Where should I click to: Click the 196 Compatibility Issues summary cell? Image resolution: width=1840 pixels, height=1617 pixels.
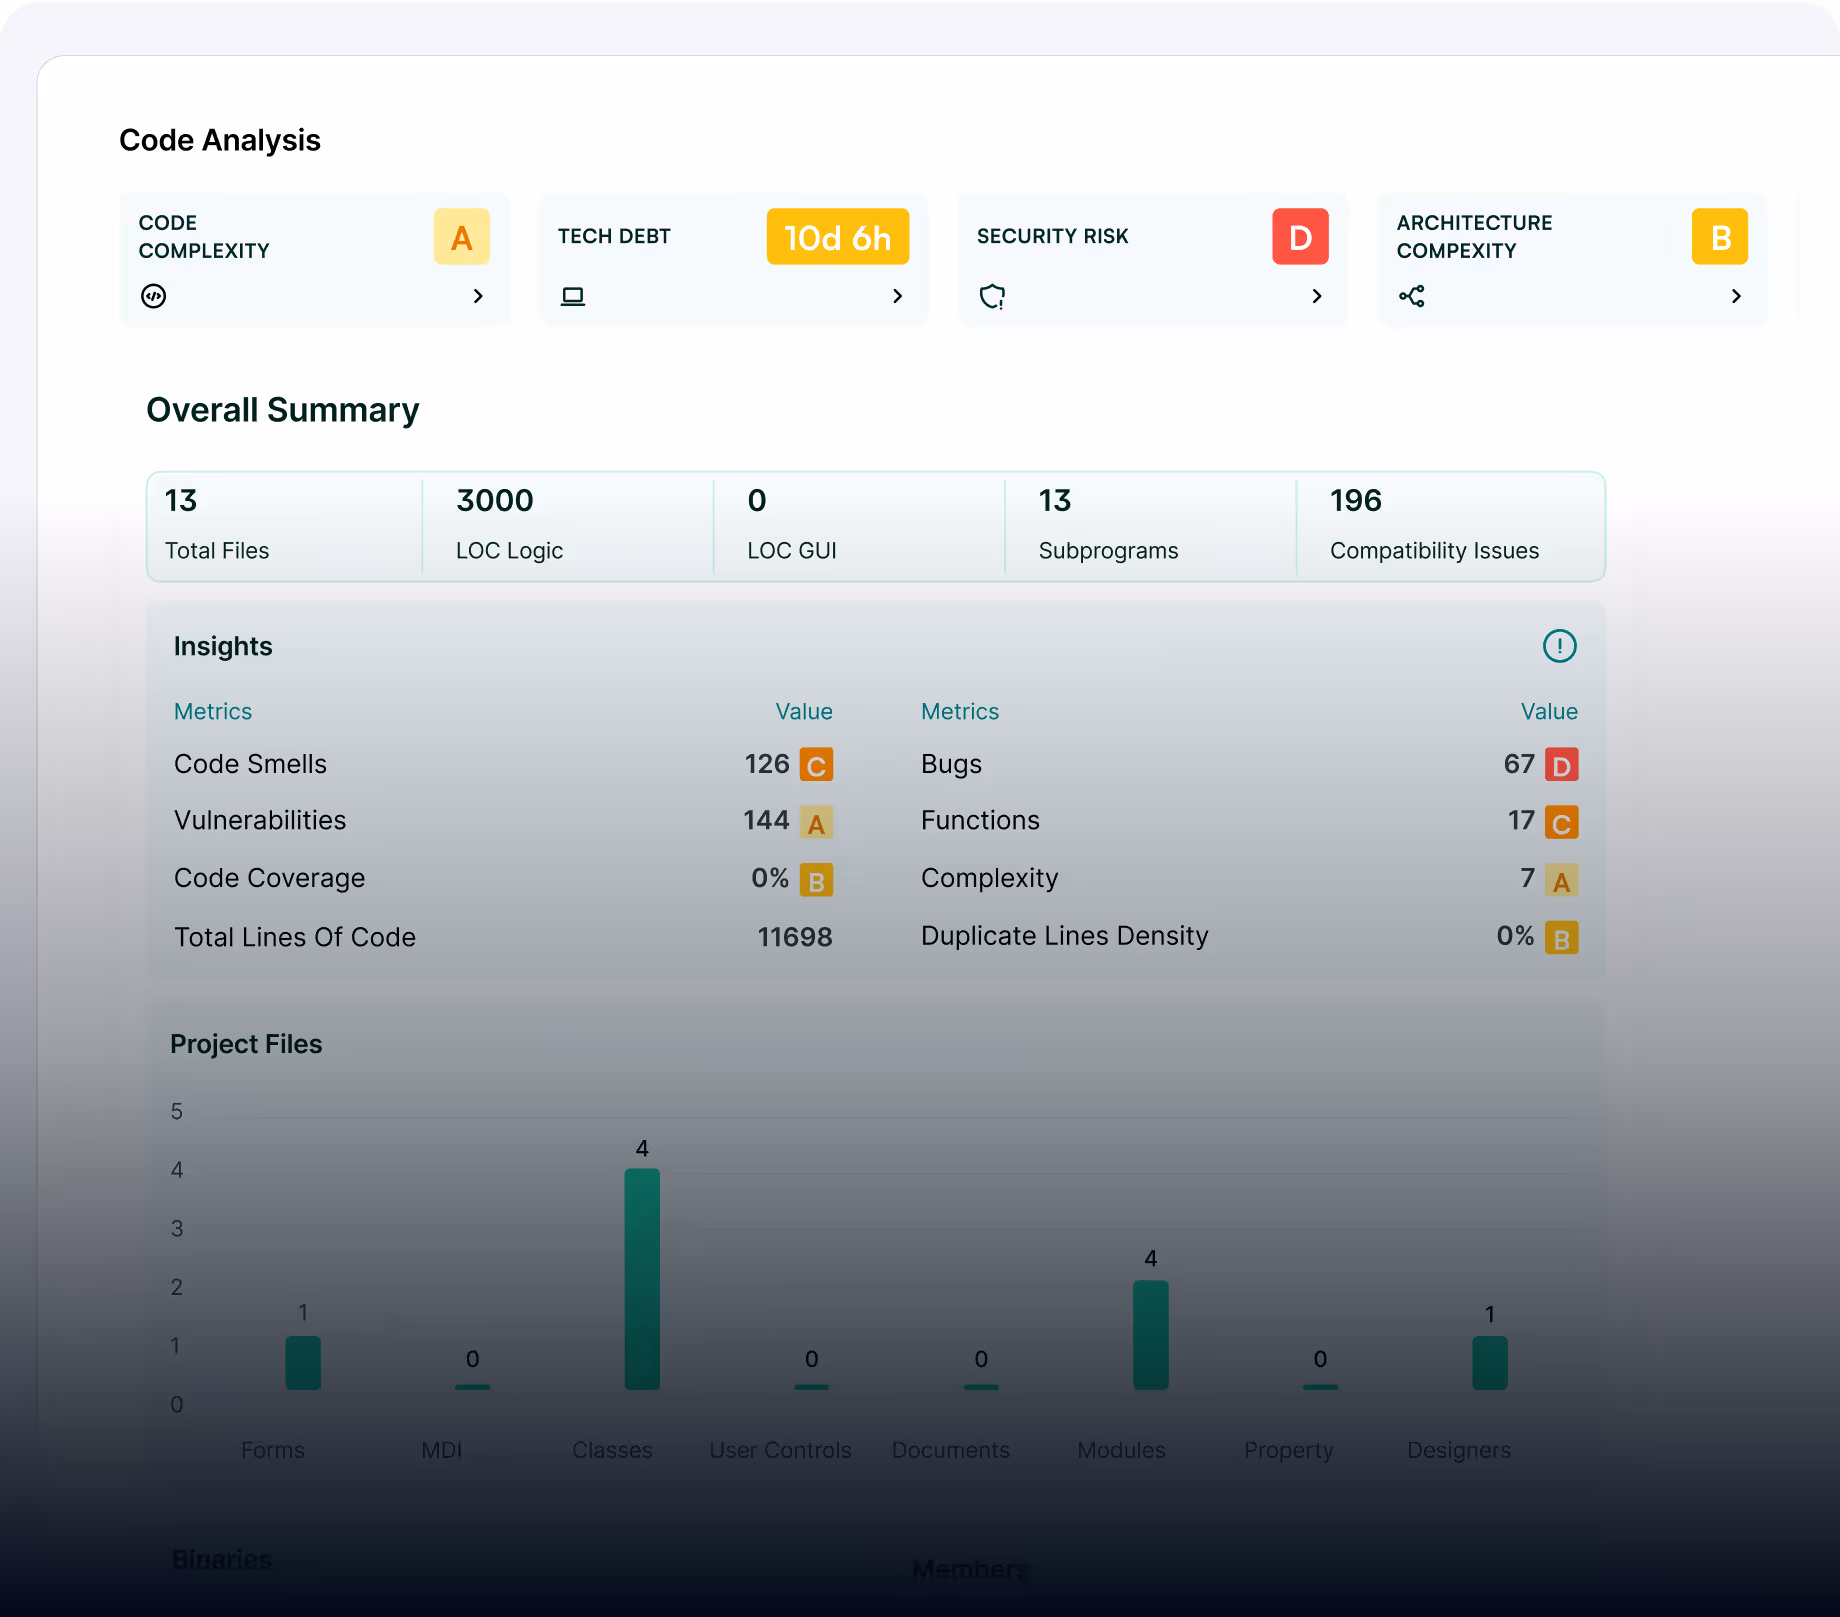[x=1450, y=526]
